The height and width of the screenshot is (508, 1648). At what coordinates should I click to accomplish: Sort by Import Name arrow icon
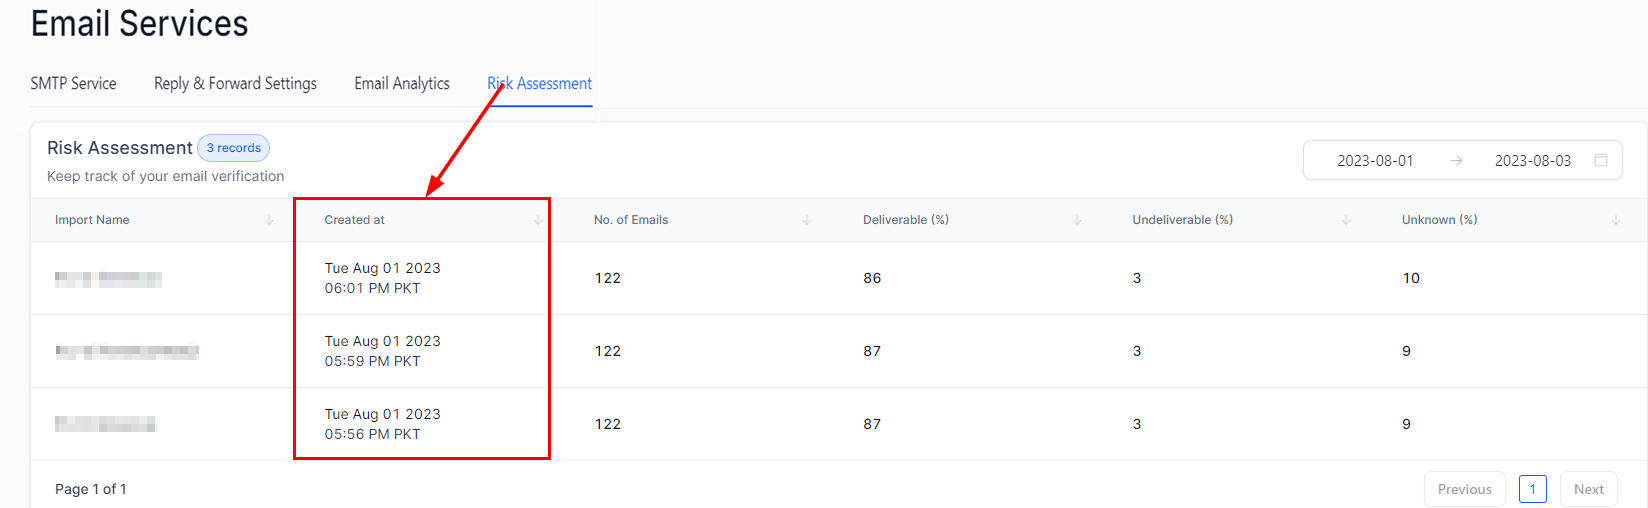click(x=269, y=220)
